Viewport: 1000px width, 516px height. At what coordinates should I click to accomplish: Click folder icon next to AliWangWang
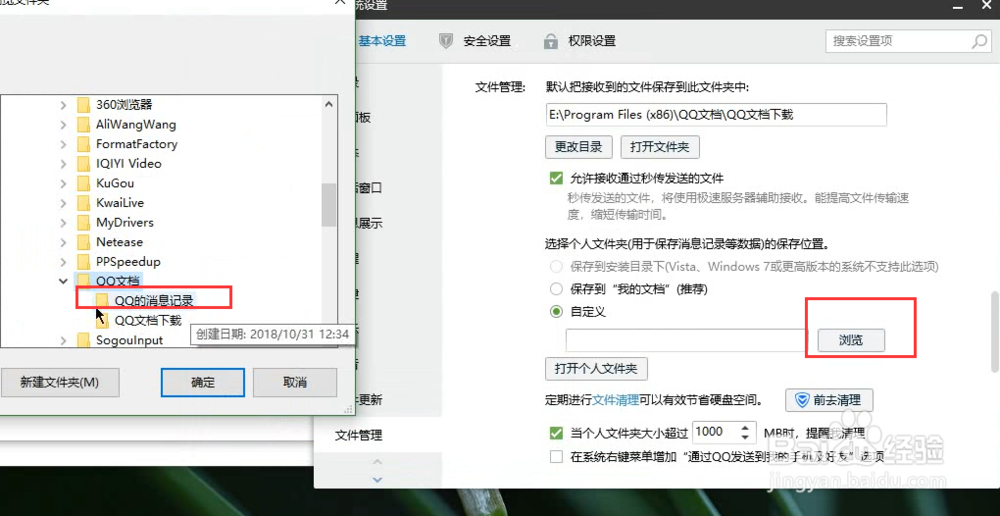(x=83, y=124)
